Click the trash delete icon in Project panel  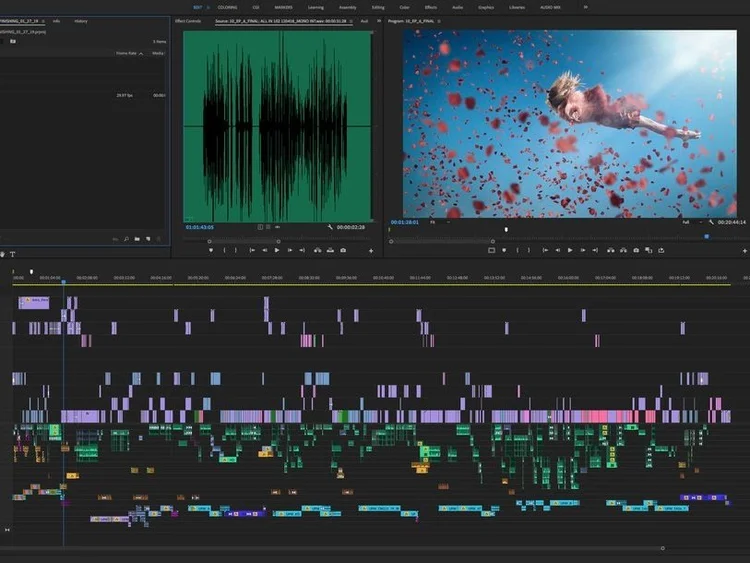[x=159, y=239]
